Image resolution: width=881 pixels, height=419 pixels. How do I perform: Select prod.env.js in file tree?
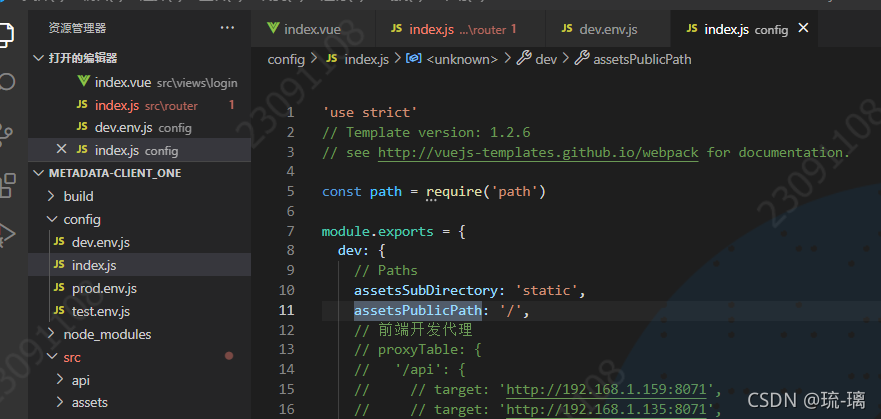coord(139,288)
